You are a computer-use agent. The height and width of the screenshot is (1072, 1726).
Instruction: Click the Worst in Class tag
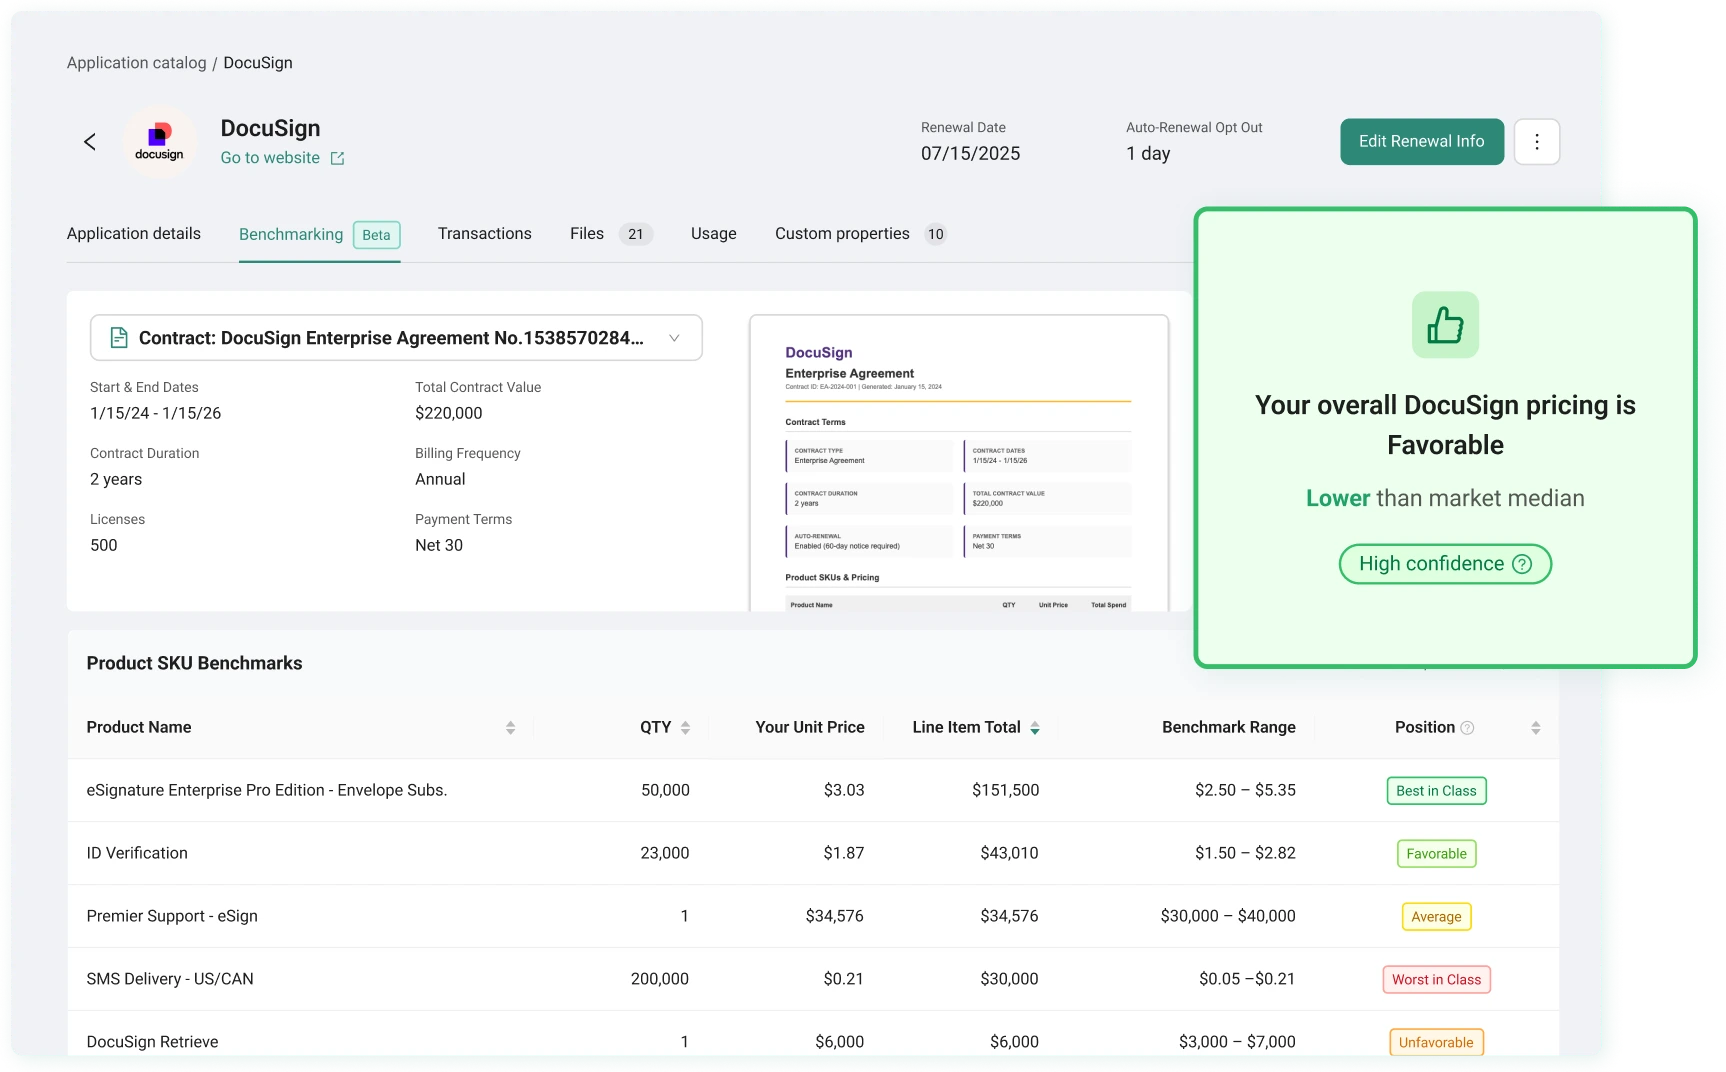(x=1436, y=980)
